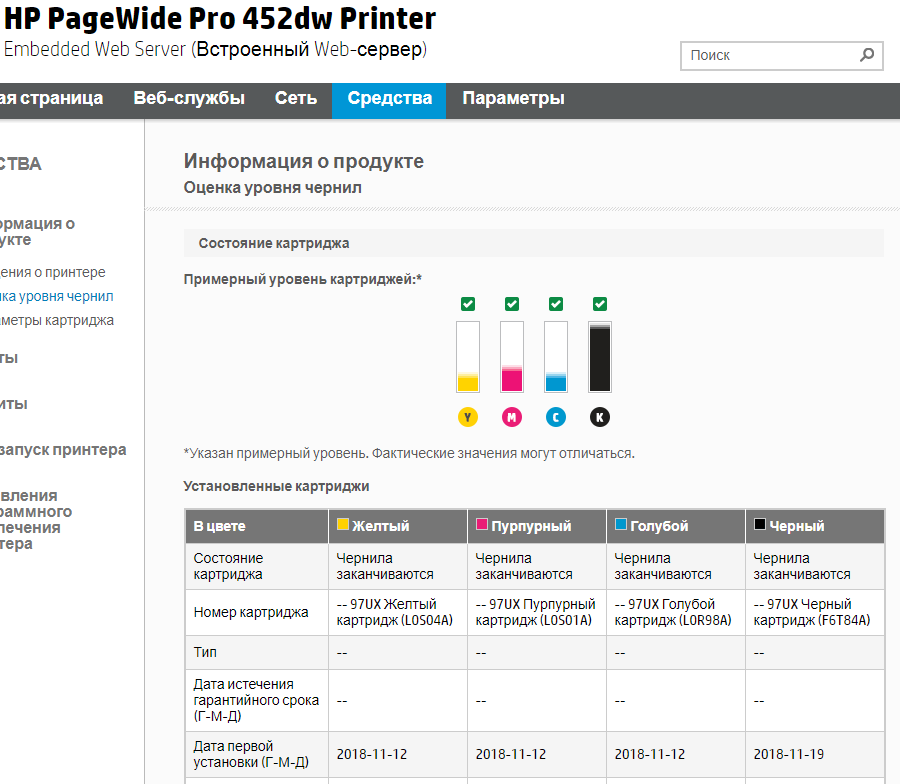Click the Желтый column header text
Image resolution: width=900 pixels, height=784 pixels.
point(381,526)
